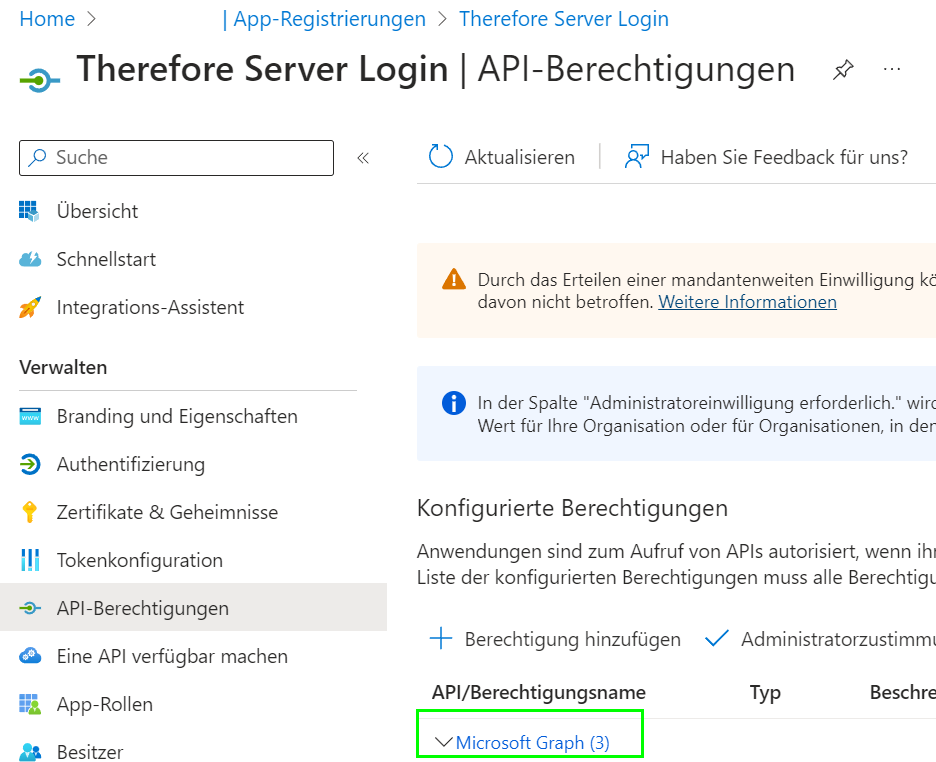The width and height of the screenshot is (936, 762).
Task: Open the App-Rollen menu item
Action: click(x=104, y=705)
